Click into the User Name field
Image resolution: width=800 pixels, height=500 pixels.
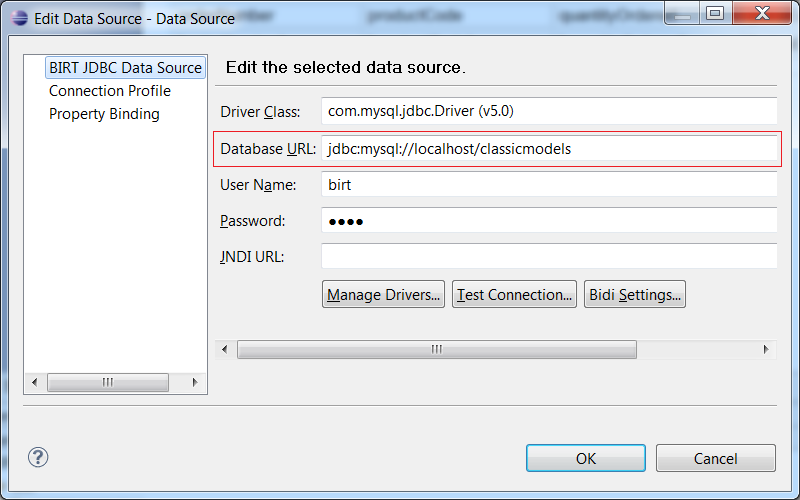(x=548, y=185)
